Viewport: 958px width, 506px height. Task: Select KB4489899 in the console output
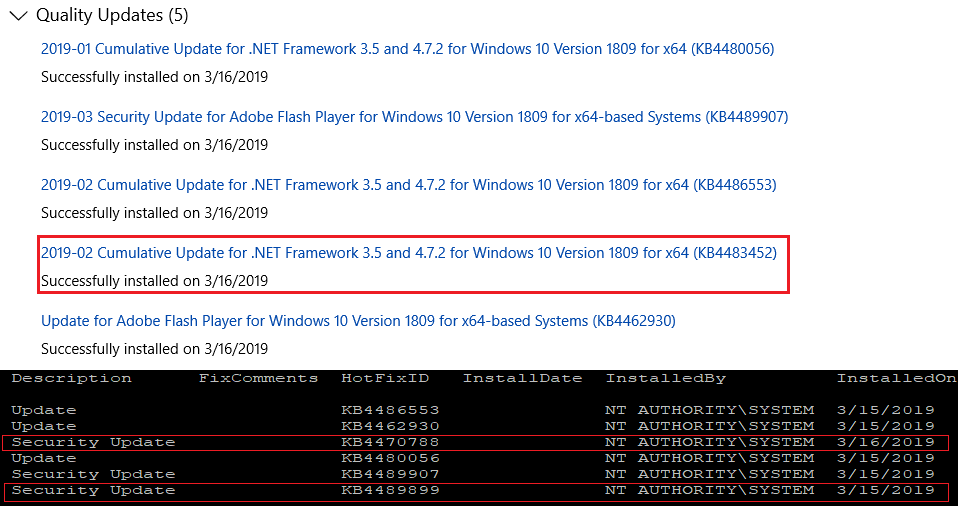point(390,490)
